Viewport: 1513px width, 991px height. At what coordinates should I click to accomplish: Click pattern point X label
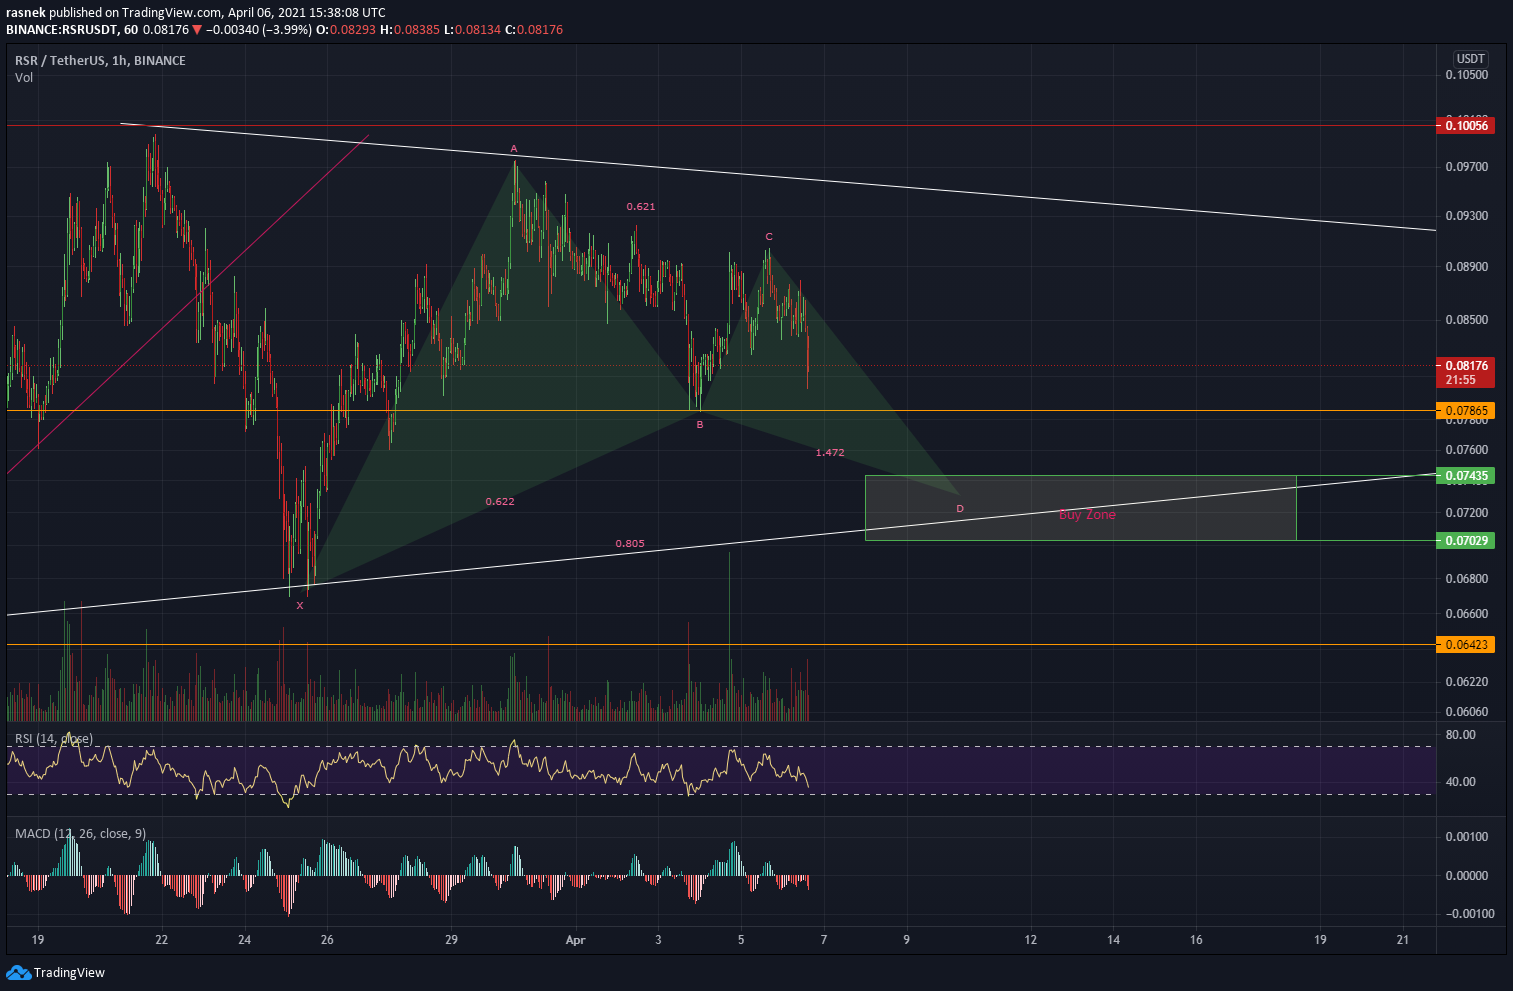click(300, 606)
